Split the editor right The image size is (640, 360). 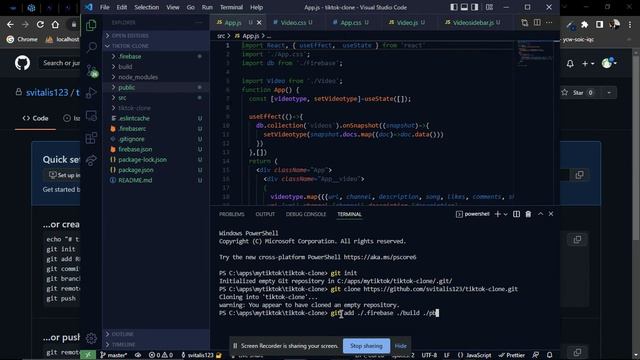pos(537,23)
